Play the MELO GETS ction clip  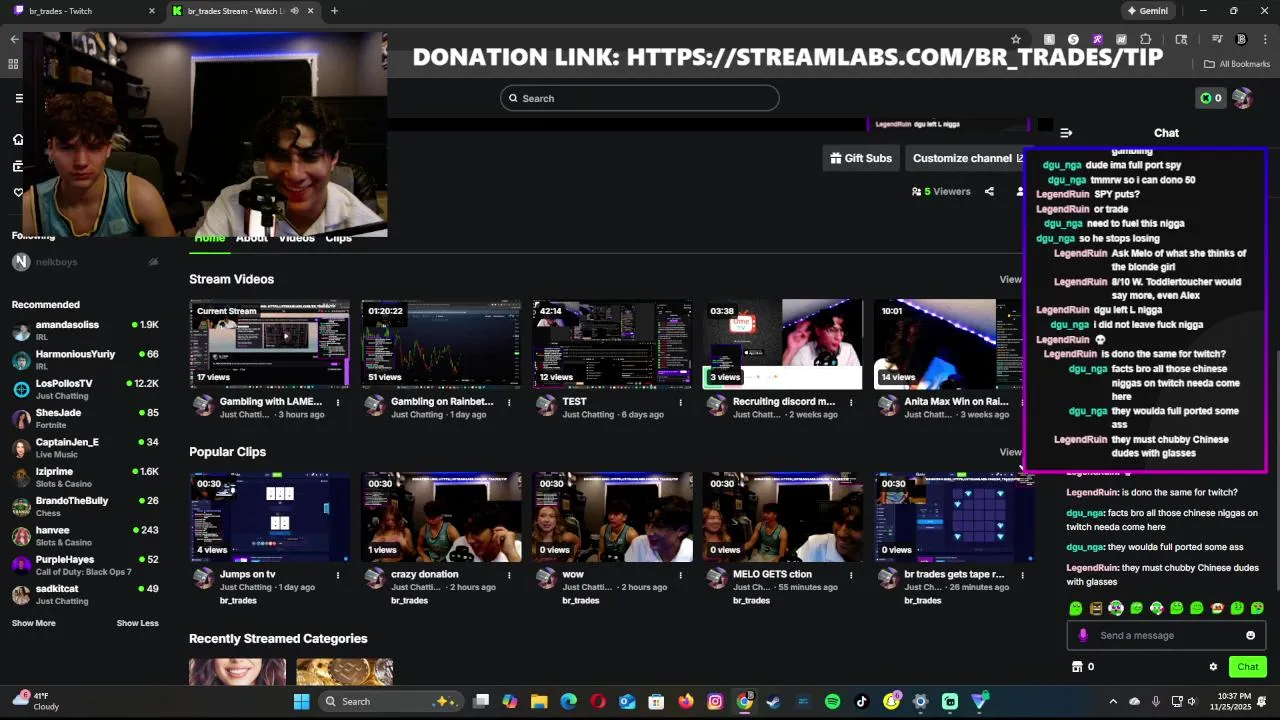(x=782, y=517)
